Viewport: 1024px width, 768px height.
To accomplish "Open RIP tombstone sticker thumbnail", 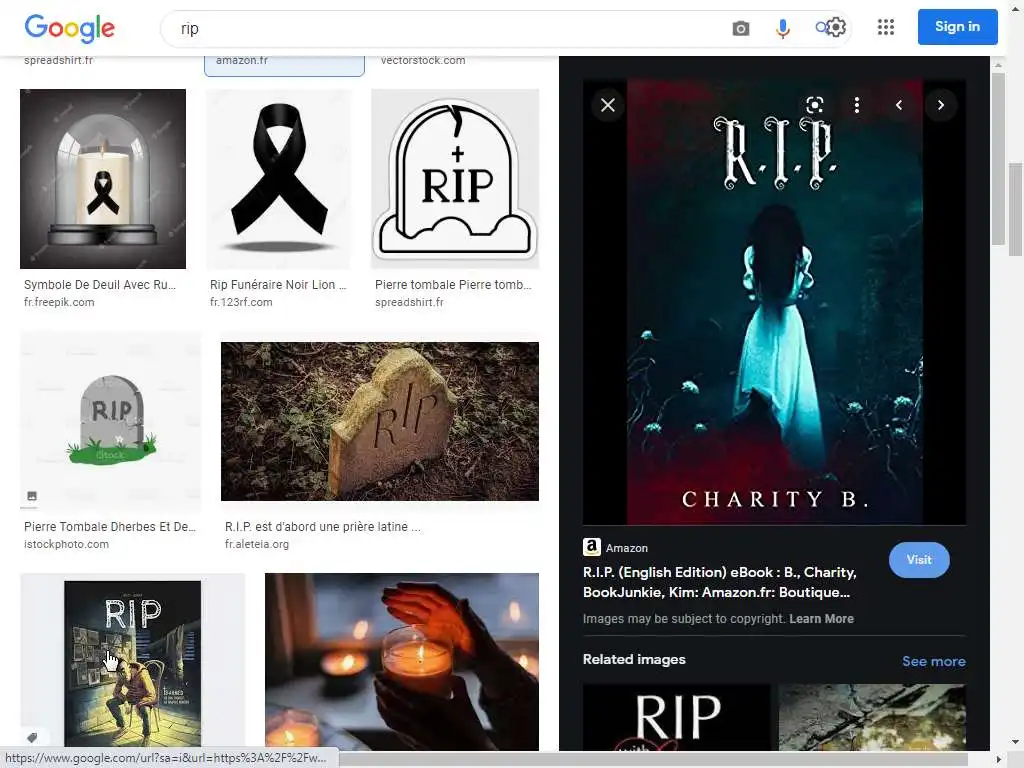I will [455, 179].
